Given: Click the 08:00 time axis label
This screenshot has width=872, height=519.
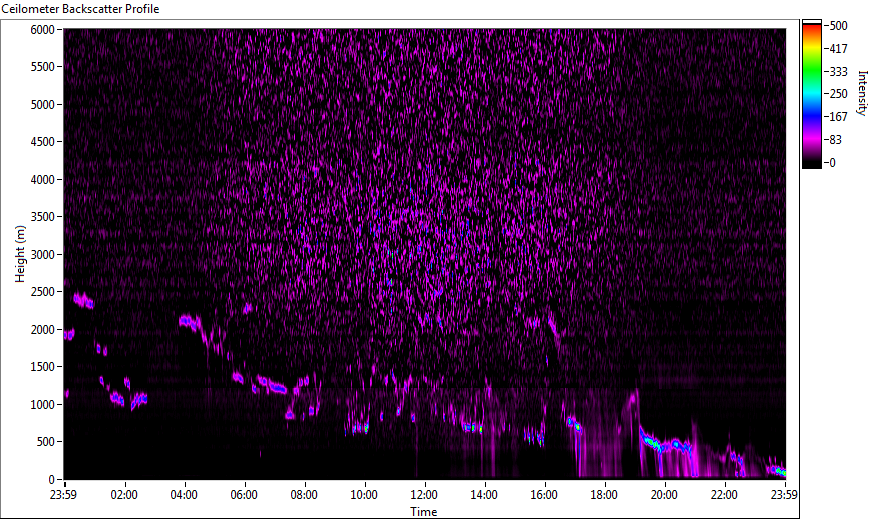Looking at the screenshot, I should 304,495.
